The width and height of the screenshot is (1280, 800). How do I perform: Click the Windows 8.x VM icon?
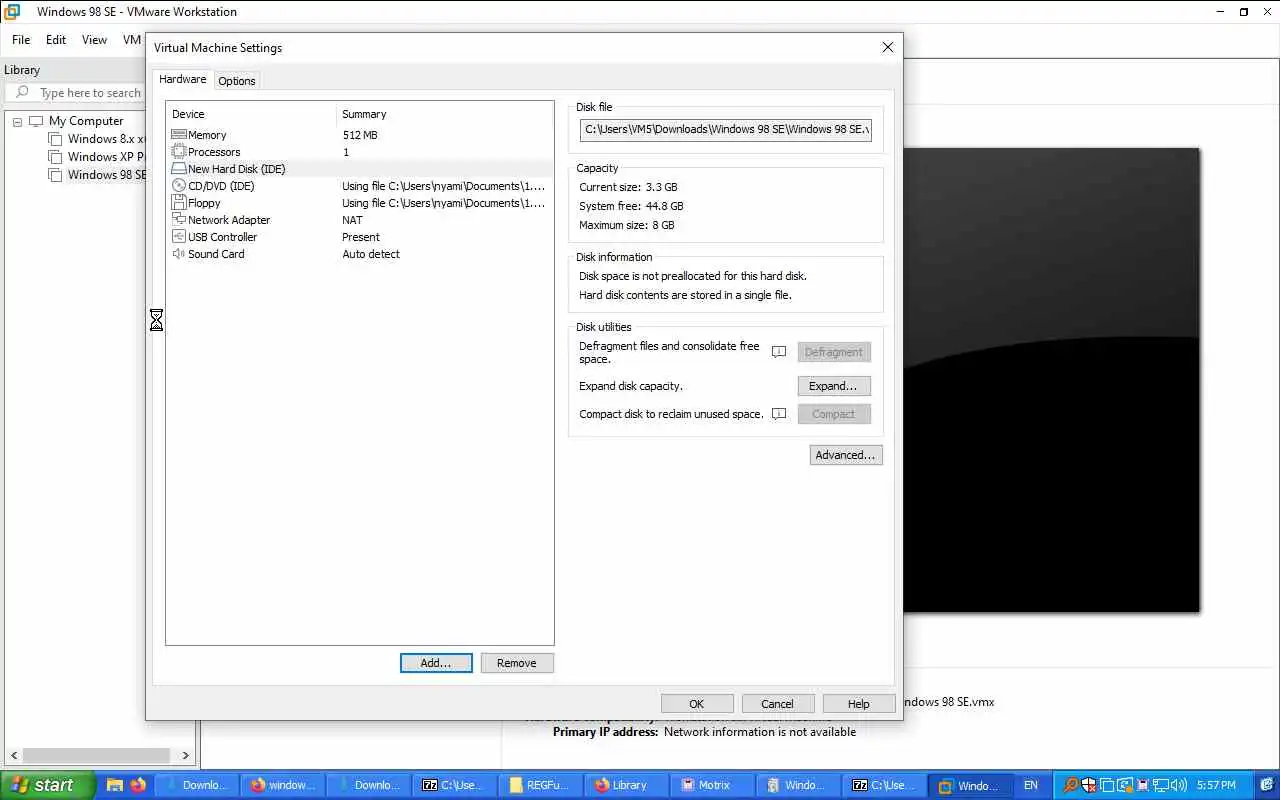point(56,139)
